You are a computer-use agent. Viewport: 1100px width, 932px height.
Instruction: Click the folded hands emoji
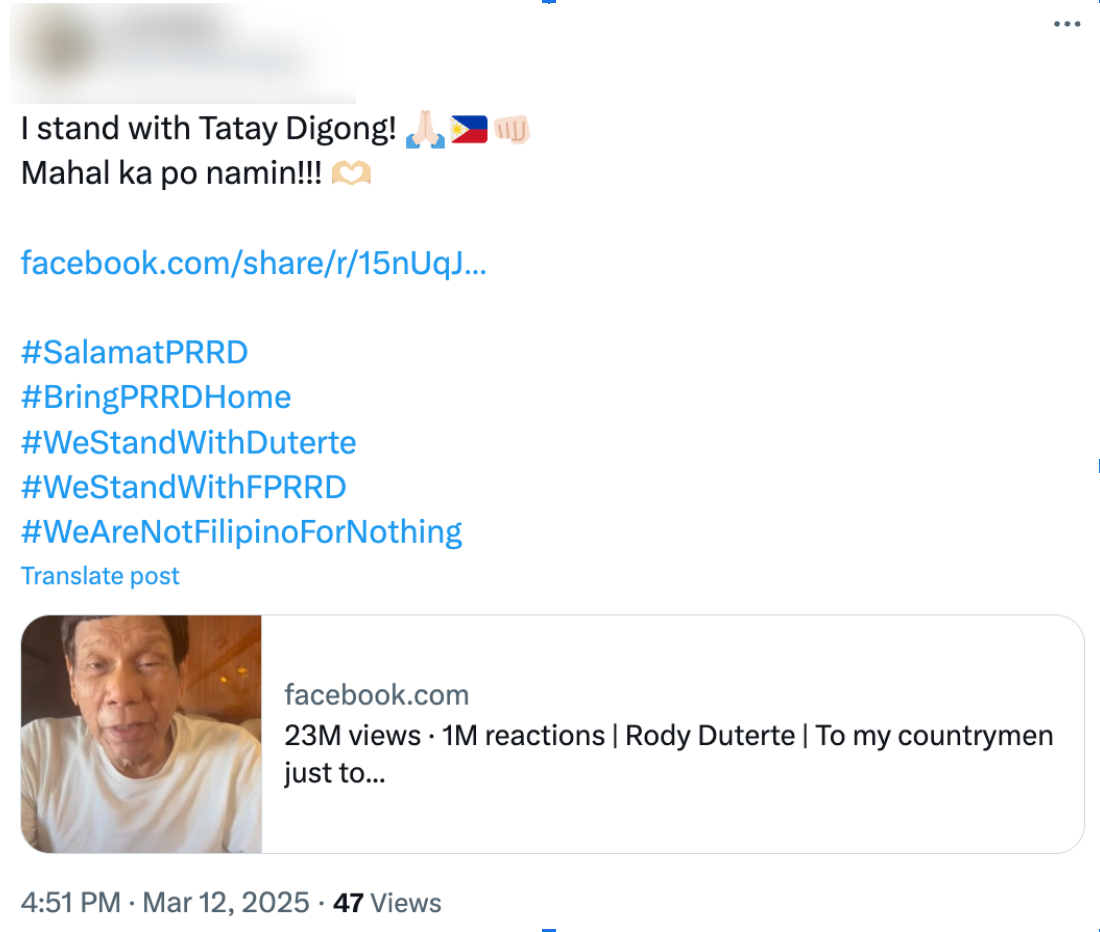424,129
